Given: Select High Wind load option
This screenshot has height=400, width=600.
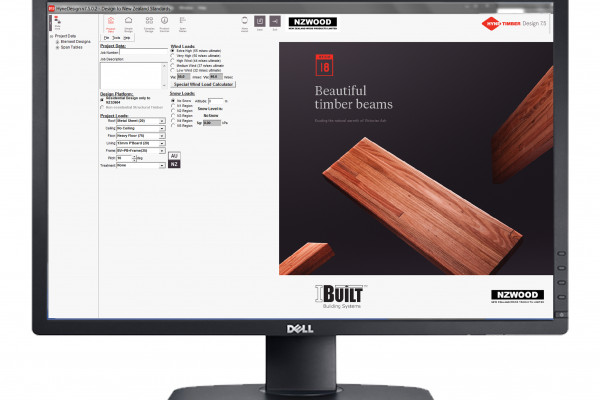Looking at the screenshot, I should click(x=173, y=60).
